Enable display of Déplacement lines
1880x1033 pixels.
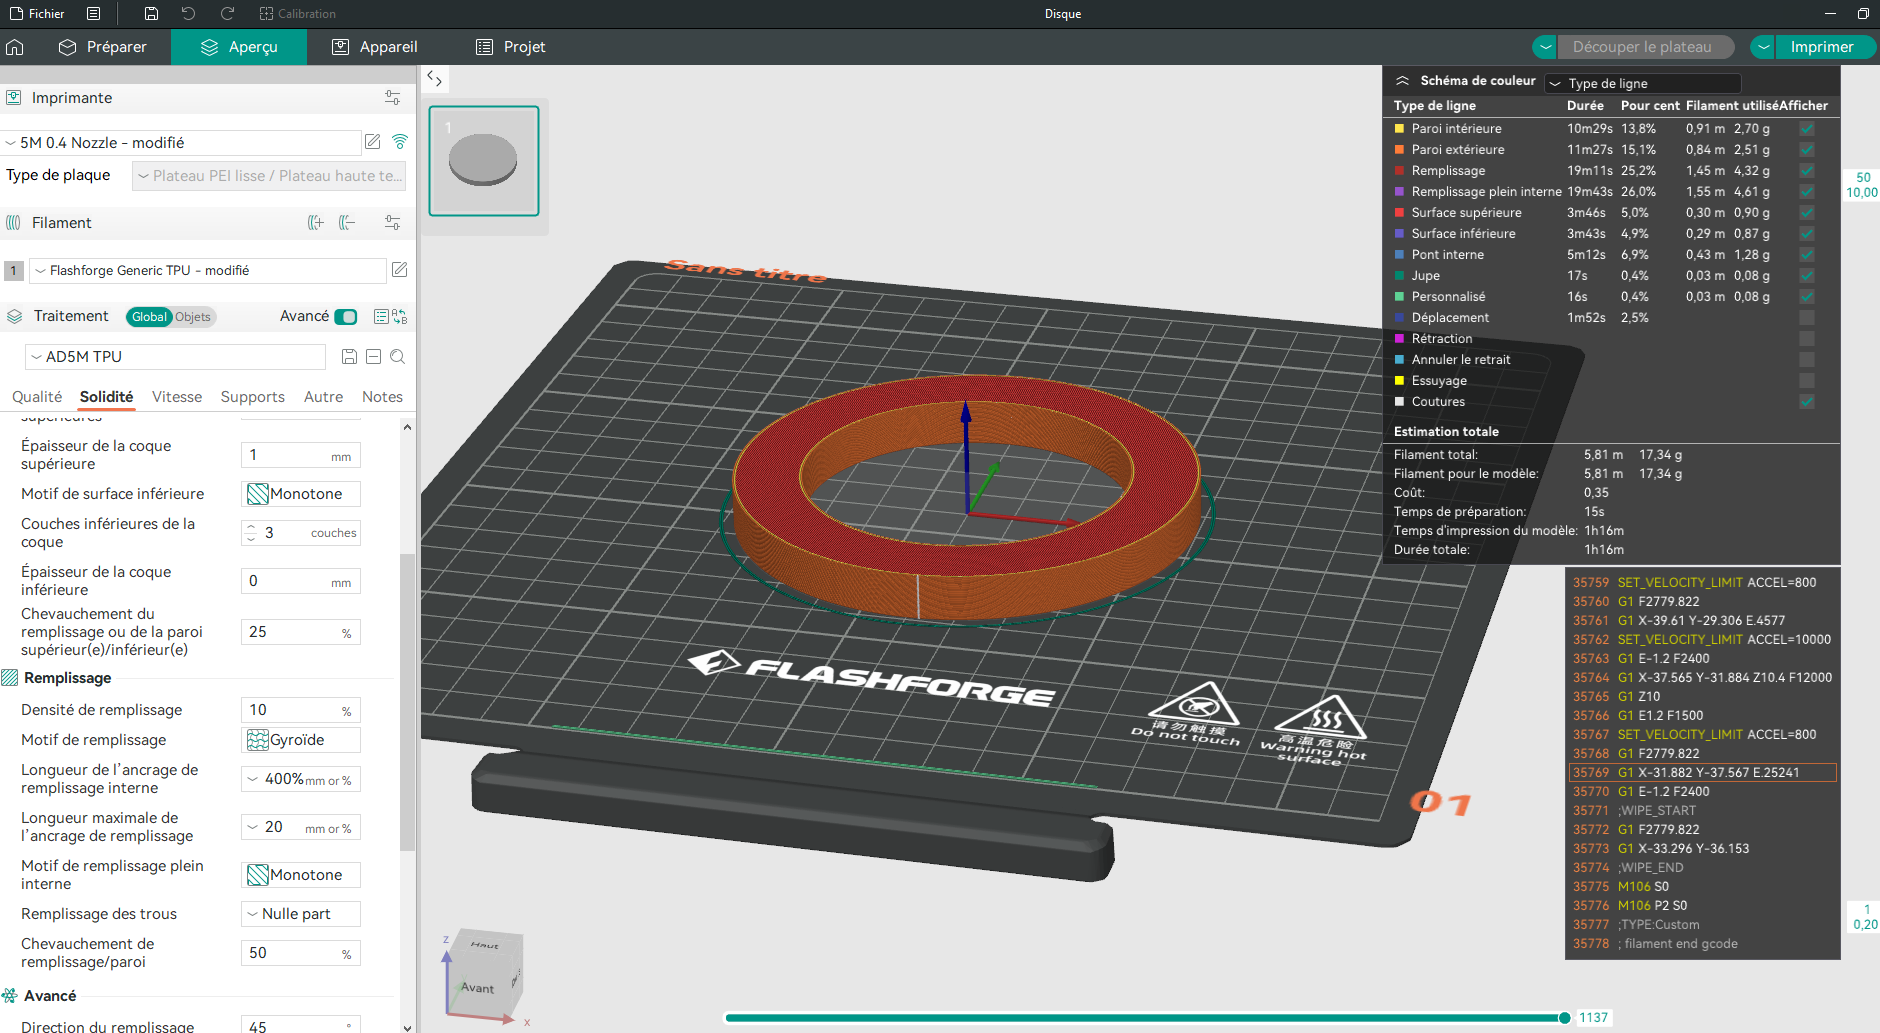coord(1807,318)
